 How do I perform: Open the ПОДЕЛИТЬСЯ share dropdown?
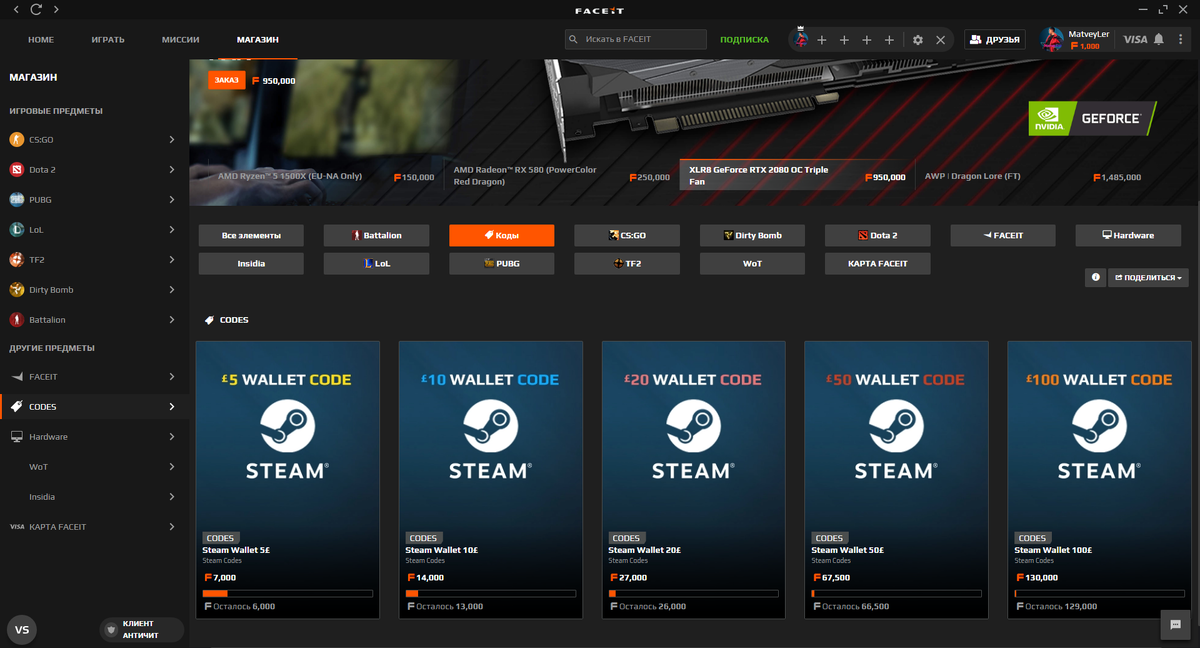click(1147, 277)
